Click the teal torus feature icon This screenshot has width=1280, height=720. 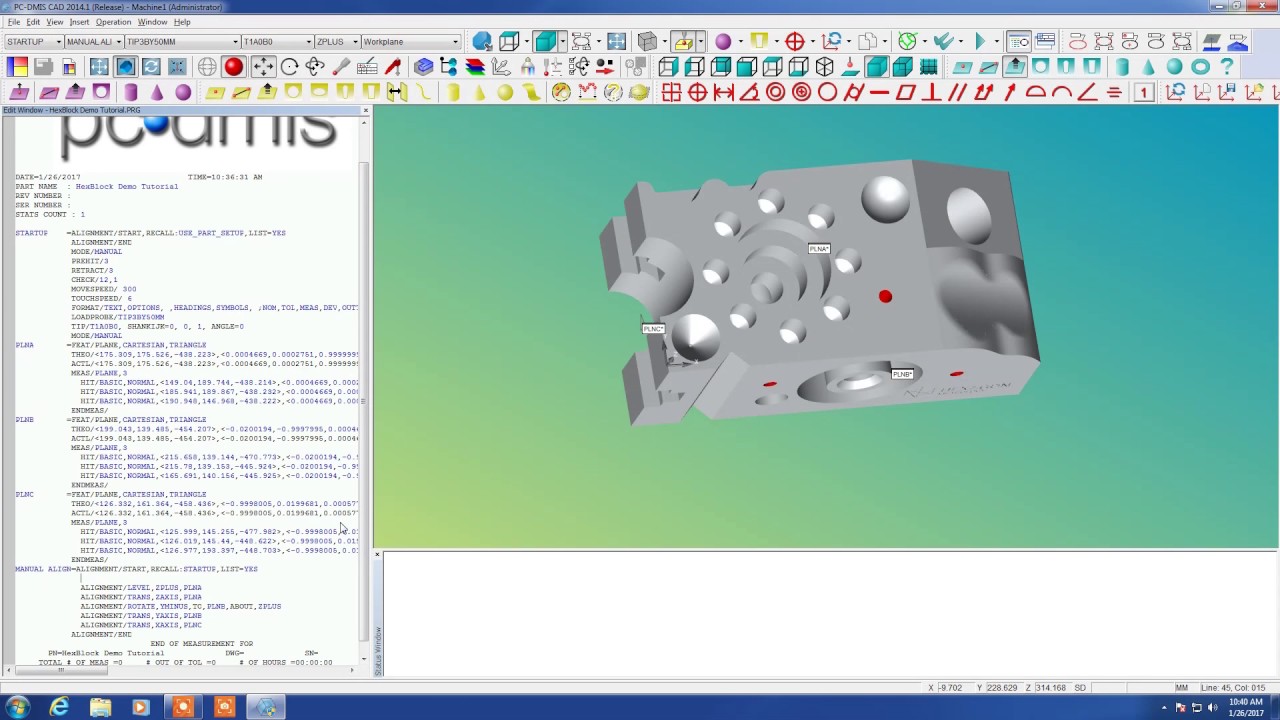coord(1201,67)
